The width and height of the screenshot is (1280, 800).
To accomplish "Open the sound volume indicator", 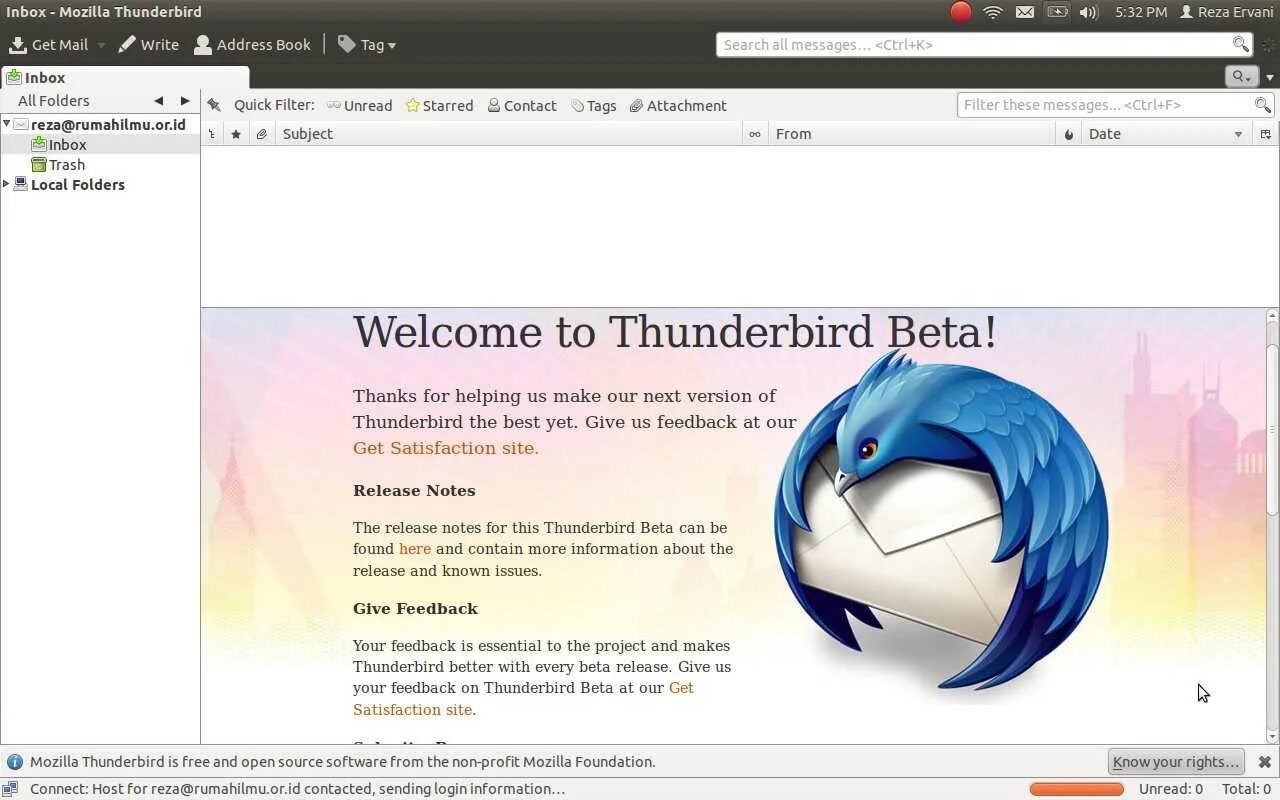I will tap(1089, 12).
